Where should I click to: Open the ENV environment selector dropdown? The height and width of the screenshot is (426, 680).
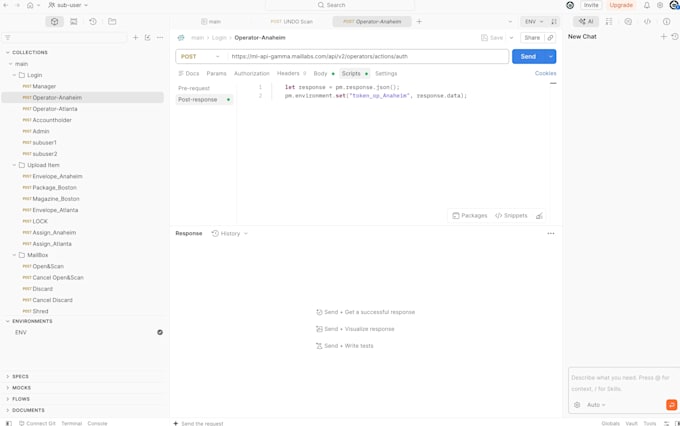[x=534, y=21]
